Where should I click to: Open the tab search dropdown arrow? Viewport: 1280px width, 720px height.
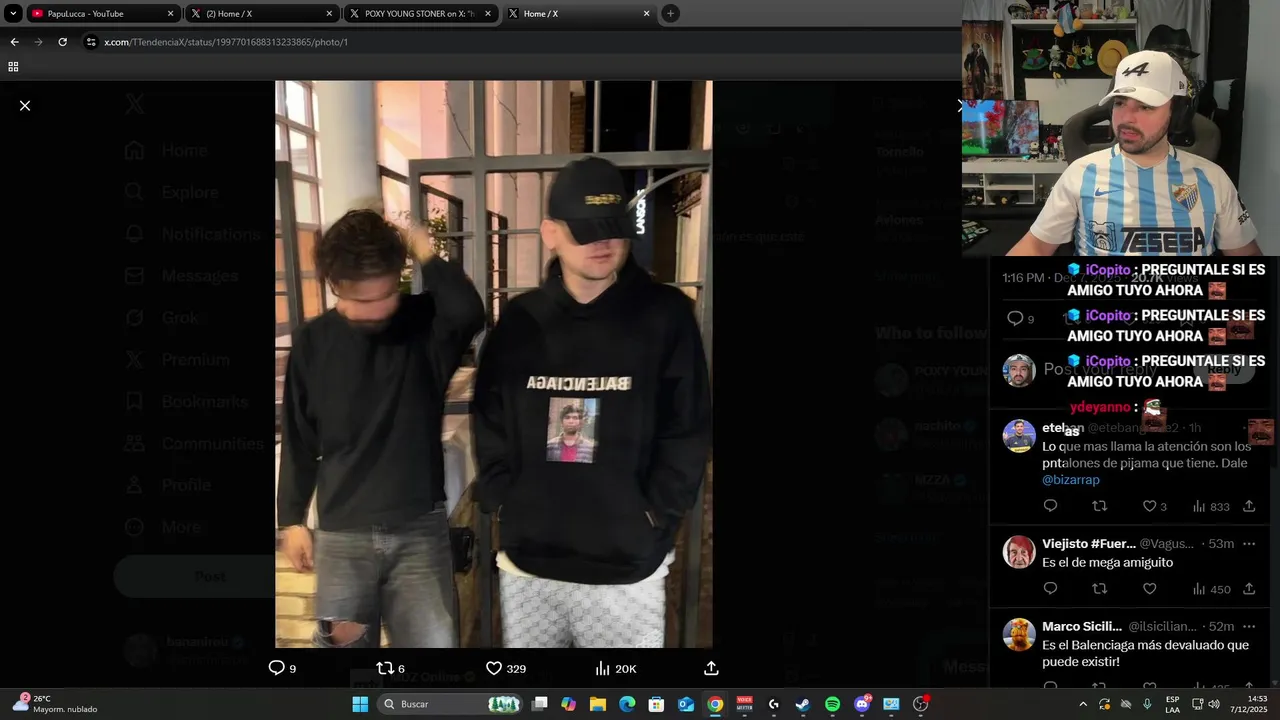(13, 14)
